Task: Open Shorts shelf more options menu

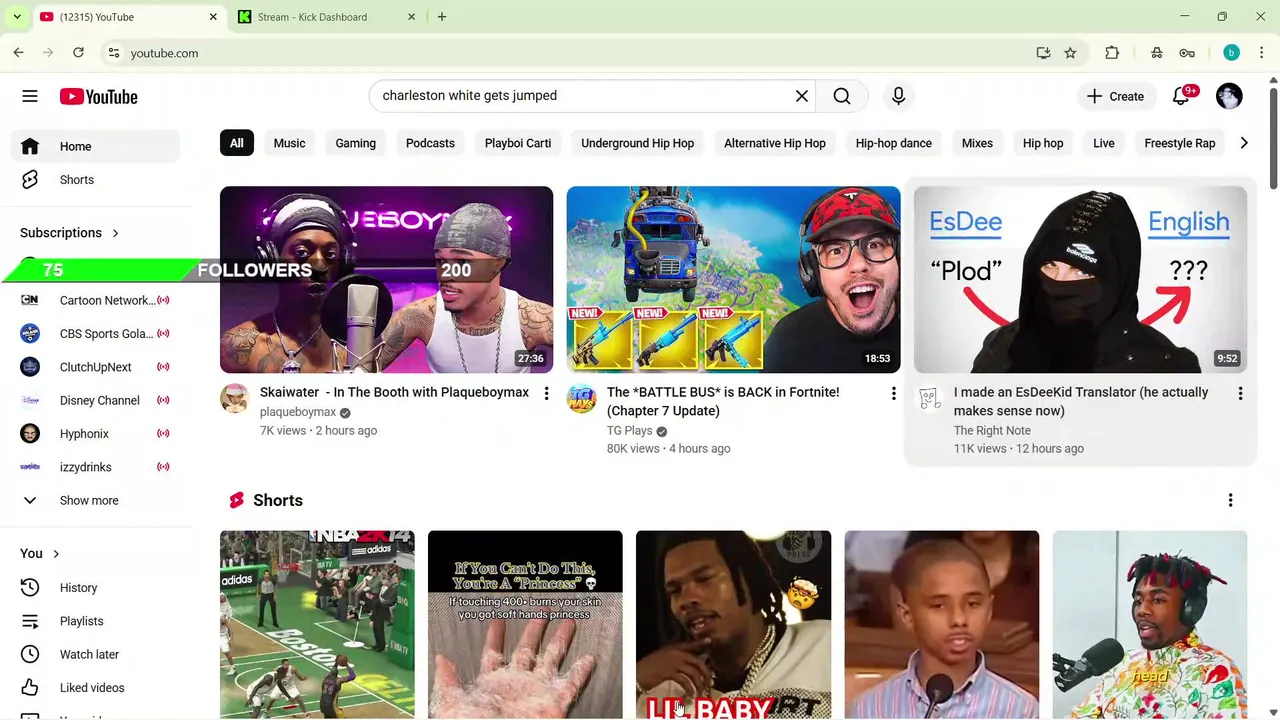Action: [x=1230, y=500]
